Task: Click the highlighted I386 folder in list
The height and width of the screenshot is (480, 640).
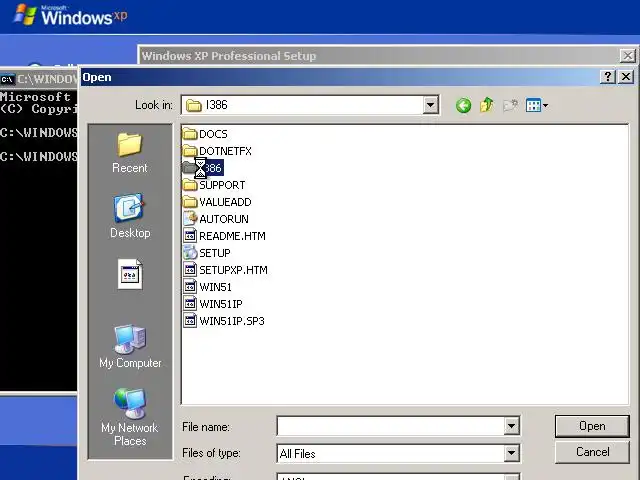Action: [x=203, y=168]
